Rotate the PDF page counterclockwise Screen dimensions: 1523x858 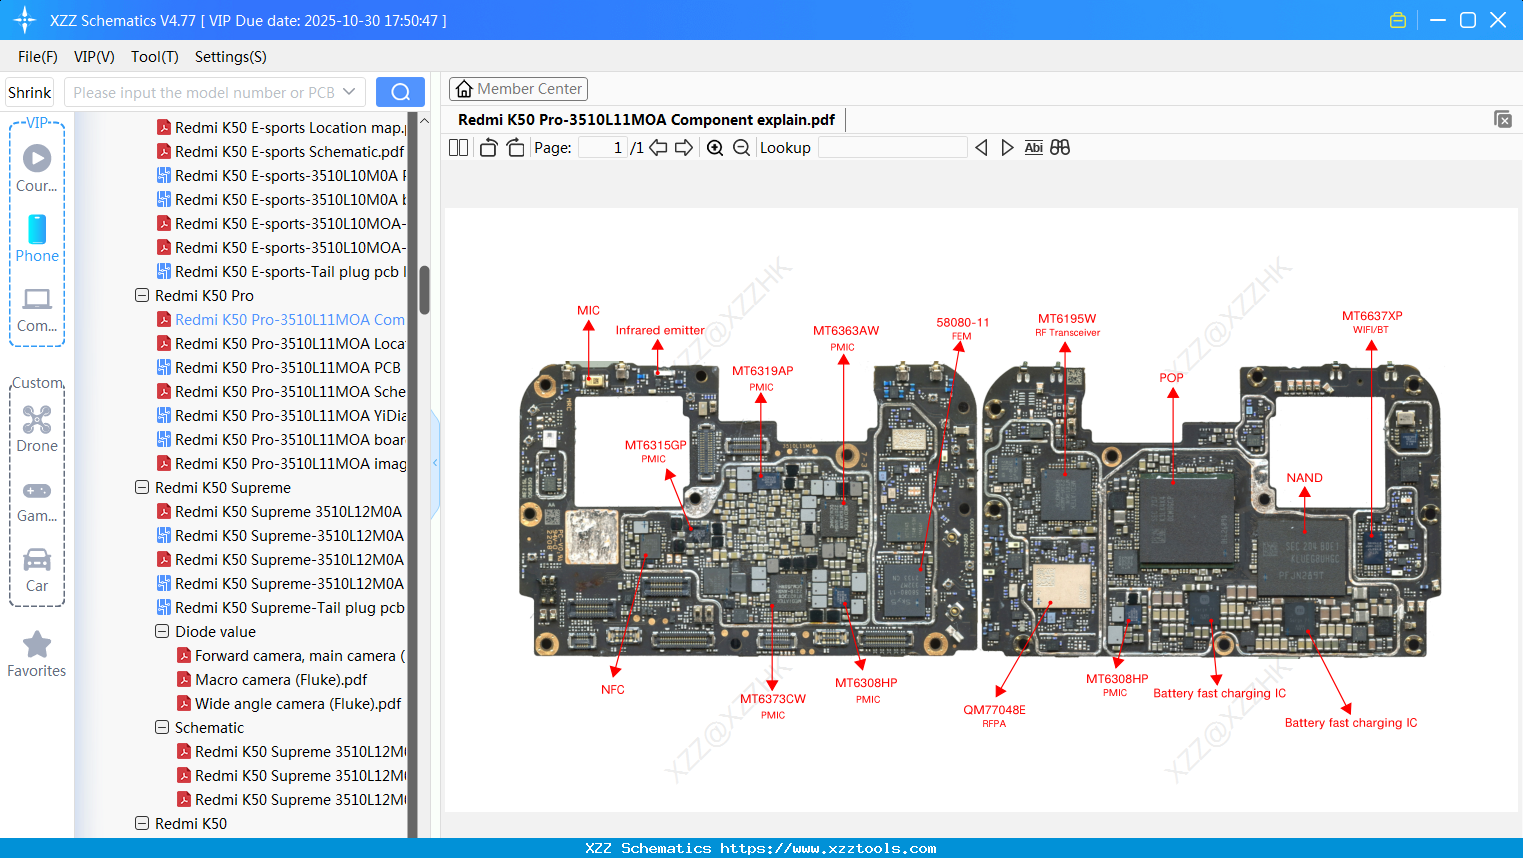(487, 147)
